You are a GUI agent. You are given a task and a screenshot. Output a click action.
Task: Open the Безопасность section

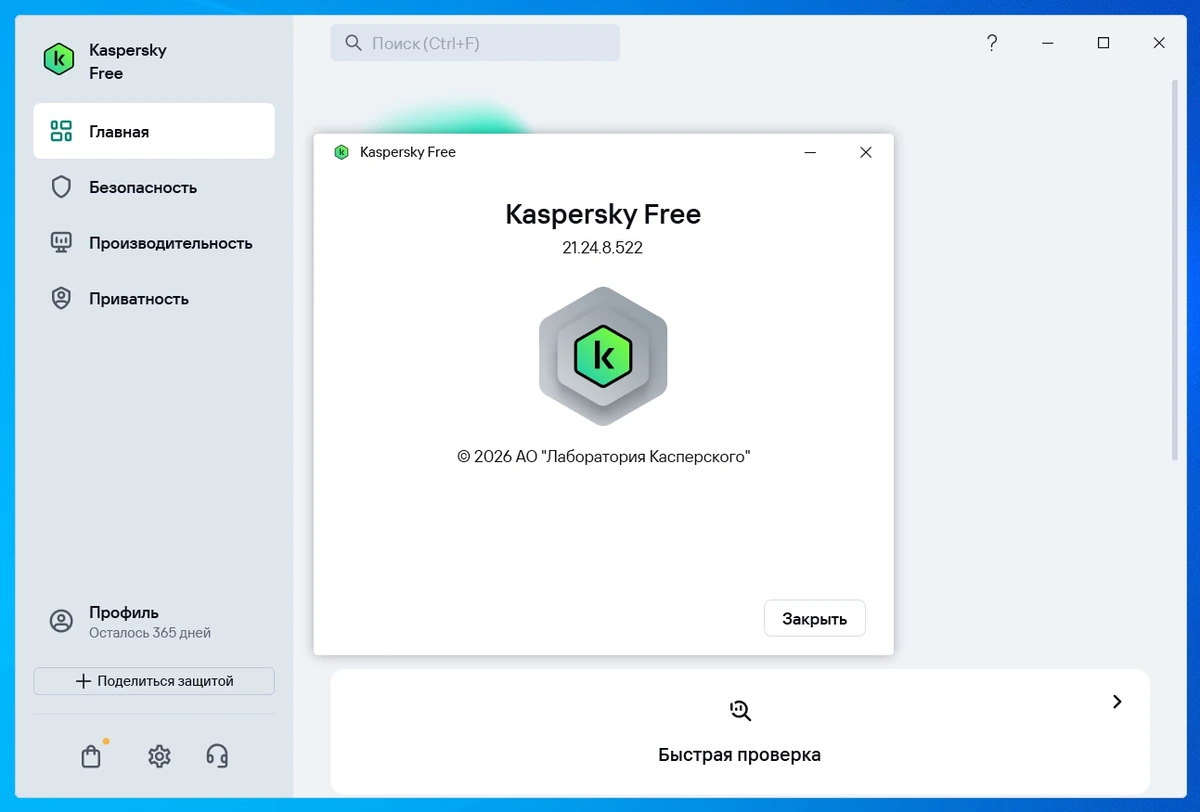pos(154,187)
